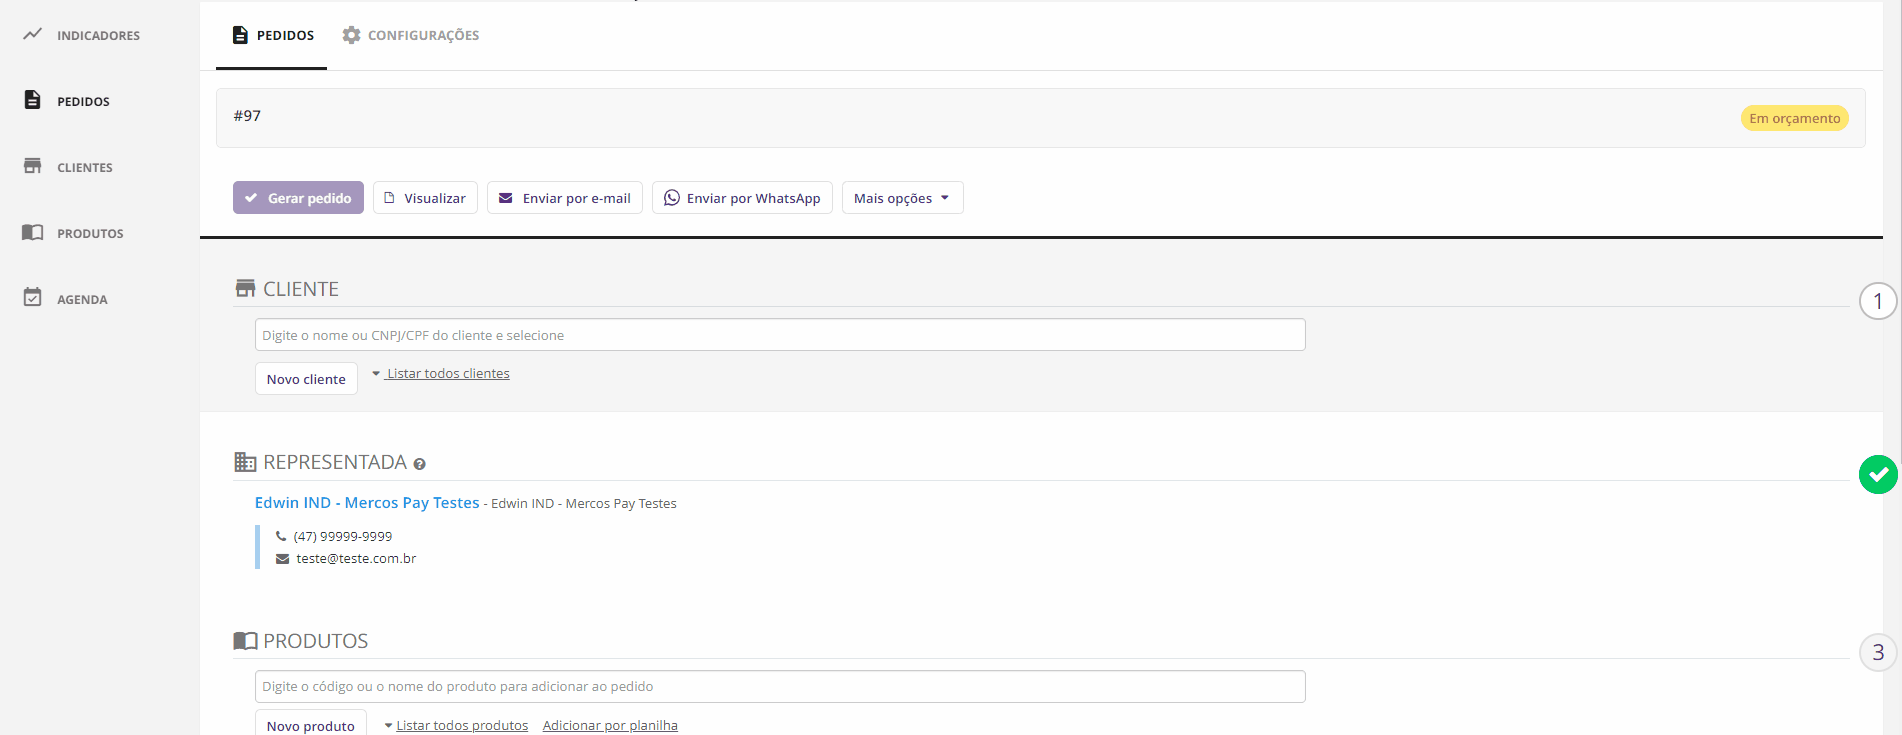The width and height of the screenshot is (1902, 735).
Task: Expand Listar todos clientes list
Action: pyautogui.click(x=447, y=374)
